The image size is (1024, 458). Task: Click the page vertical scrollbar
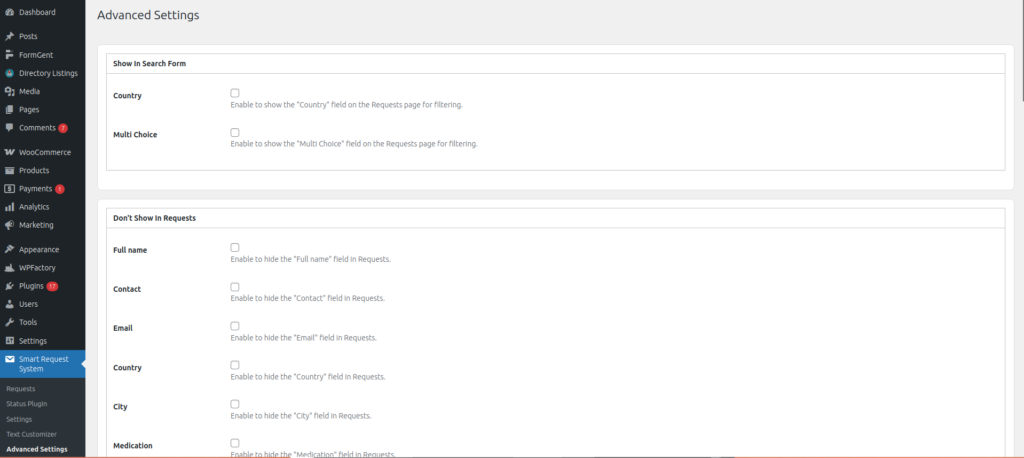(1019, 60)
